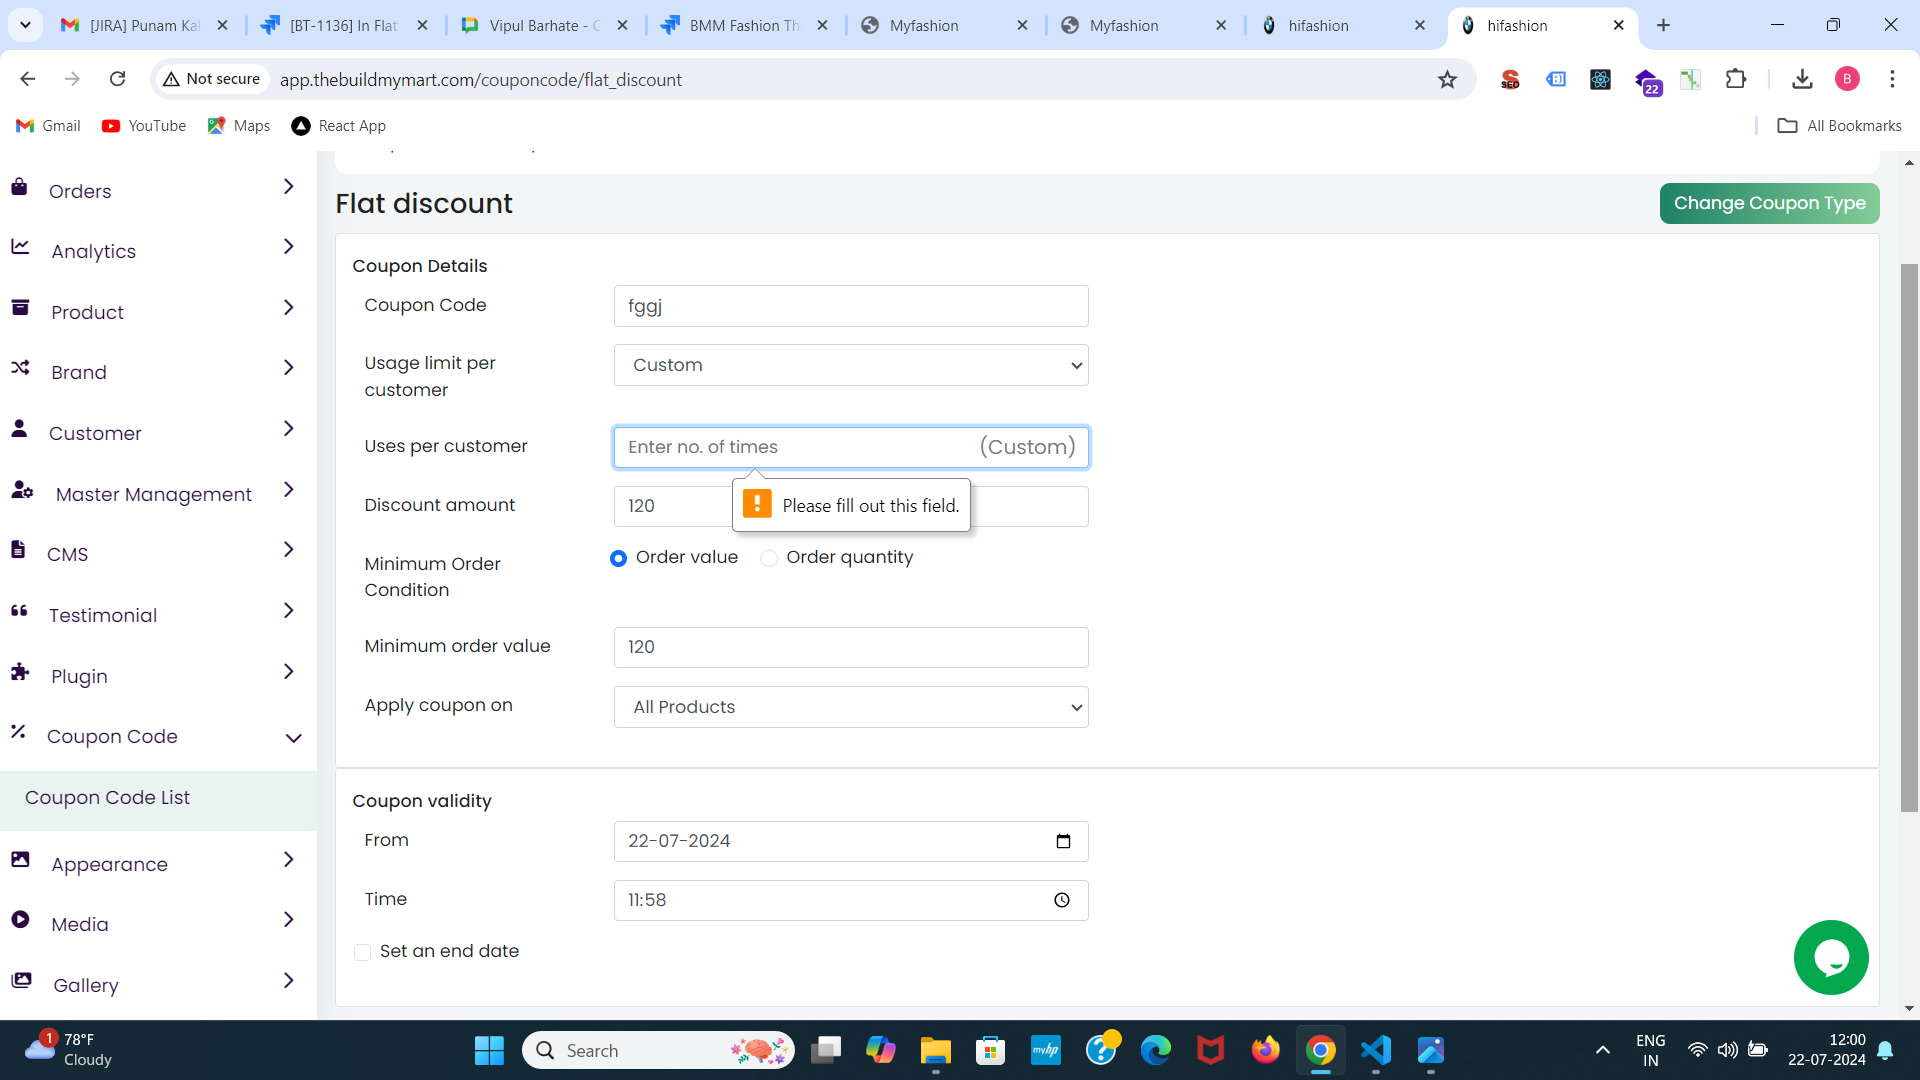Click the Product box icon
Viewport: 1920px width, 1080px height.
(x=20, y=308)
